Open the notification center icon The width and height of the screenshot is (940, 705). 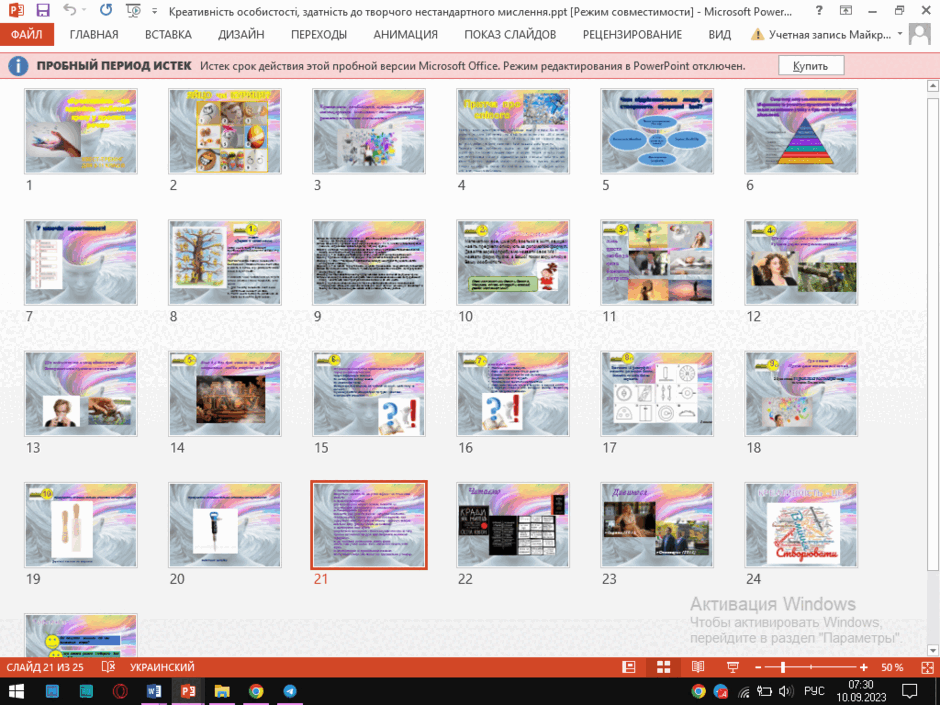click(910, 691)
